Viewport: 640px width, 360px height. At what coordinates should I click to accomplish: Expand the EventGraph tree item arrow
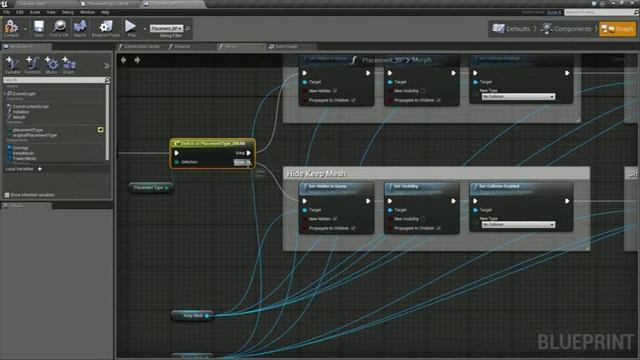point(5,93)
